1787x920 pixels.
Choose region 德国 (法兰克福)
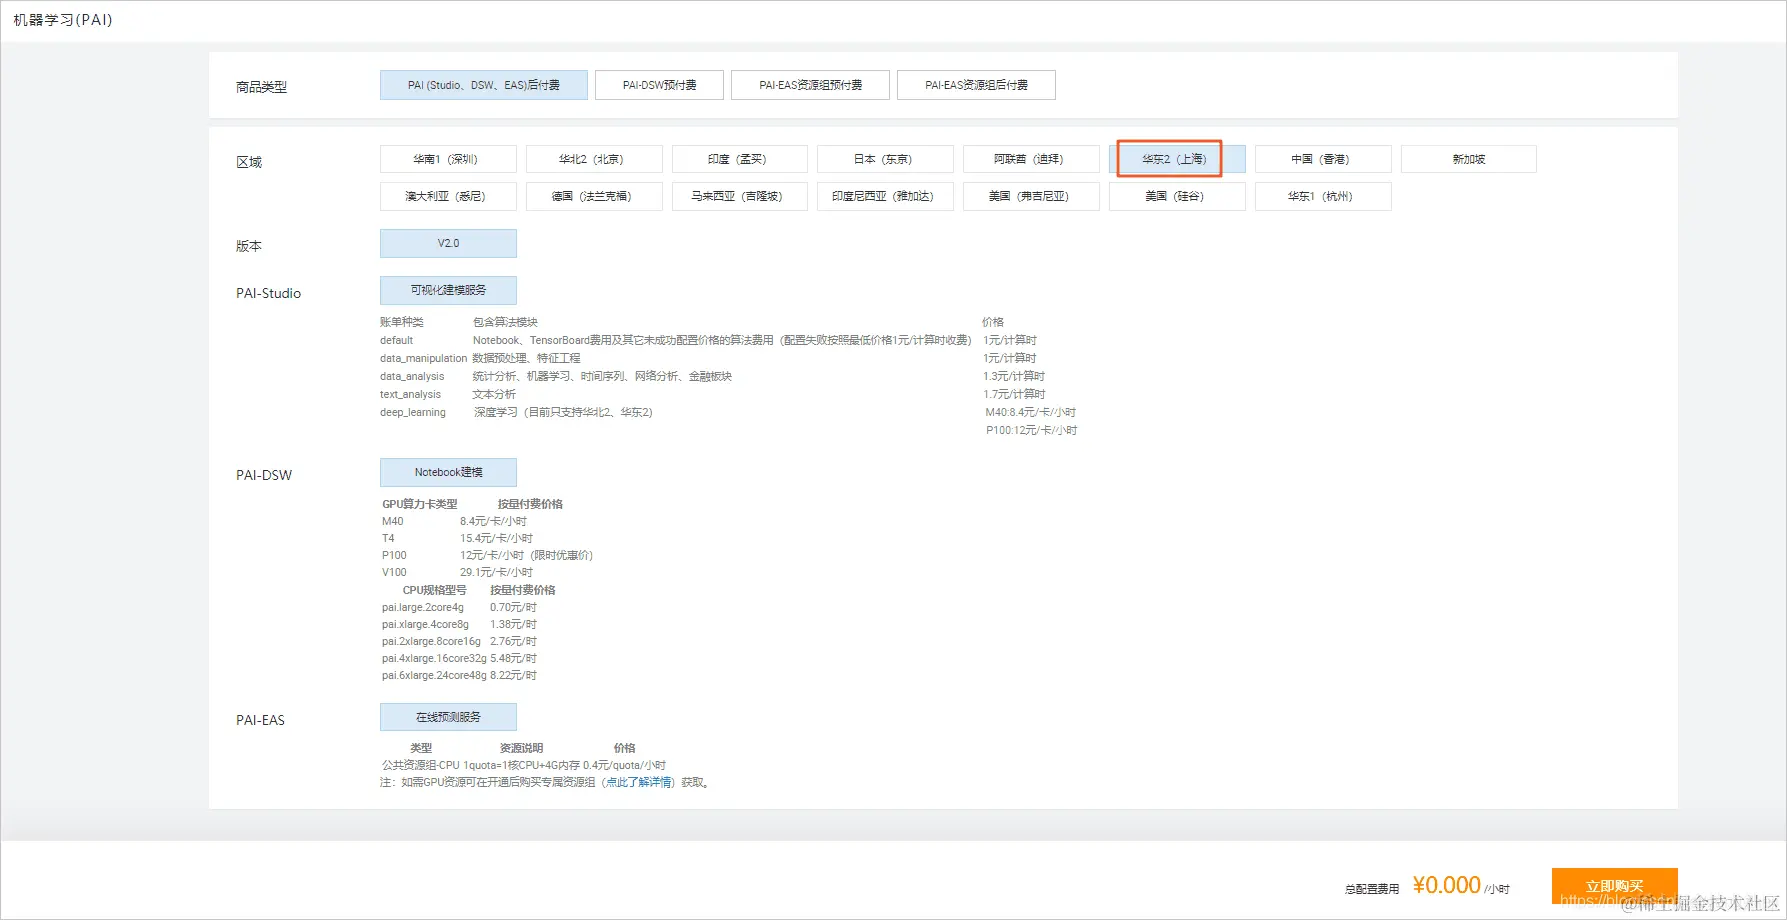tap(594, 196)
